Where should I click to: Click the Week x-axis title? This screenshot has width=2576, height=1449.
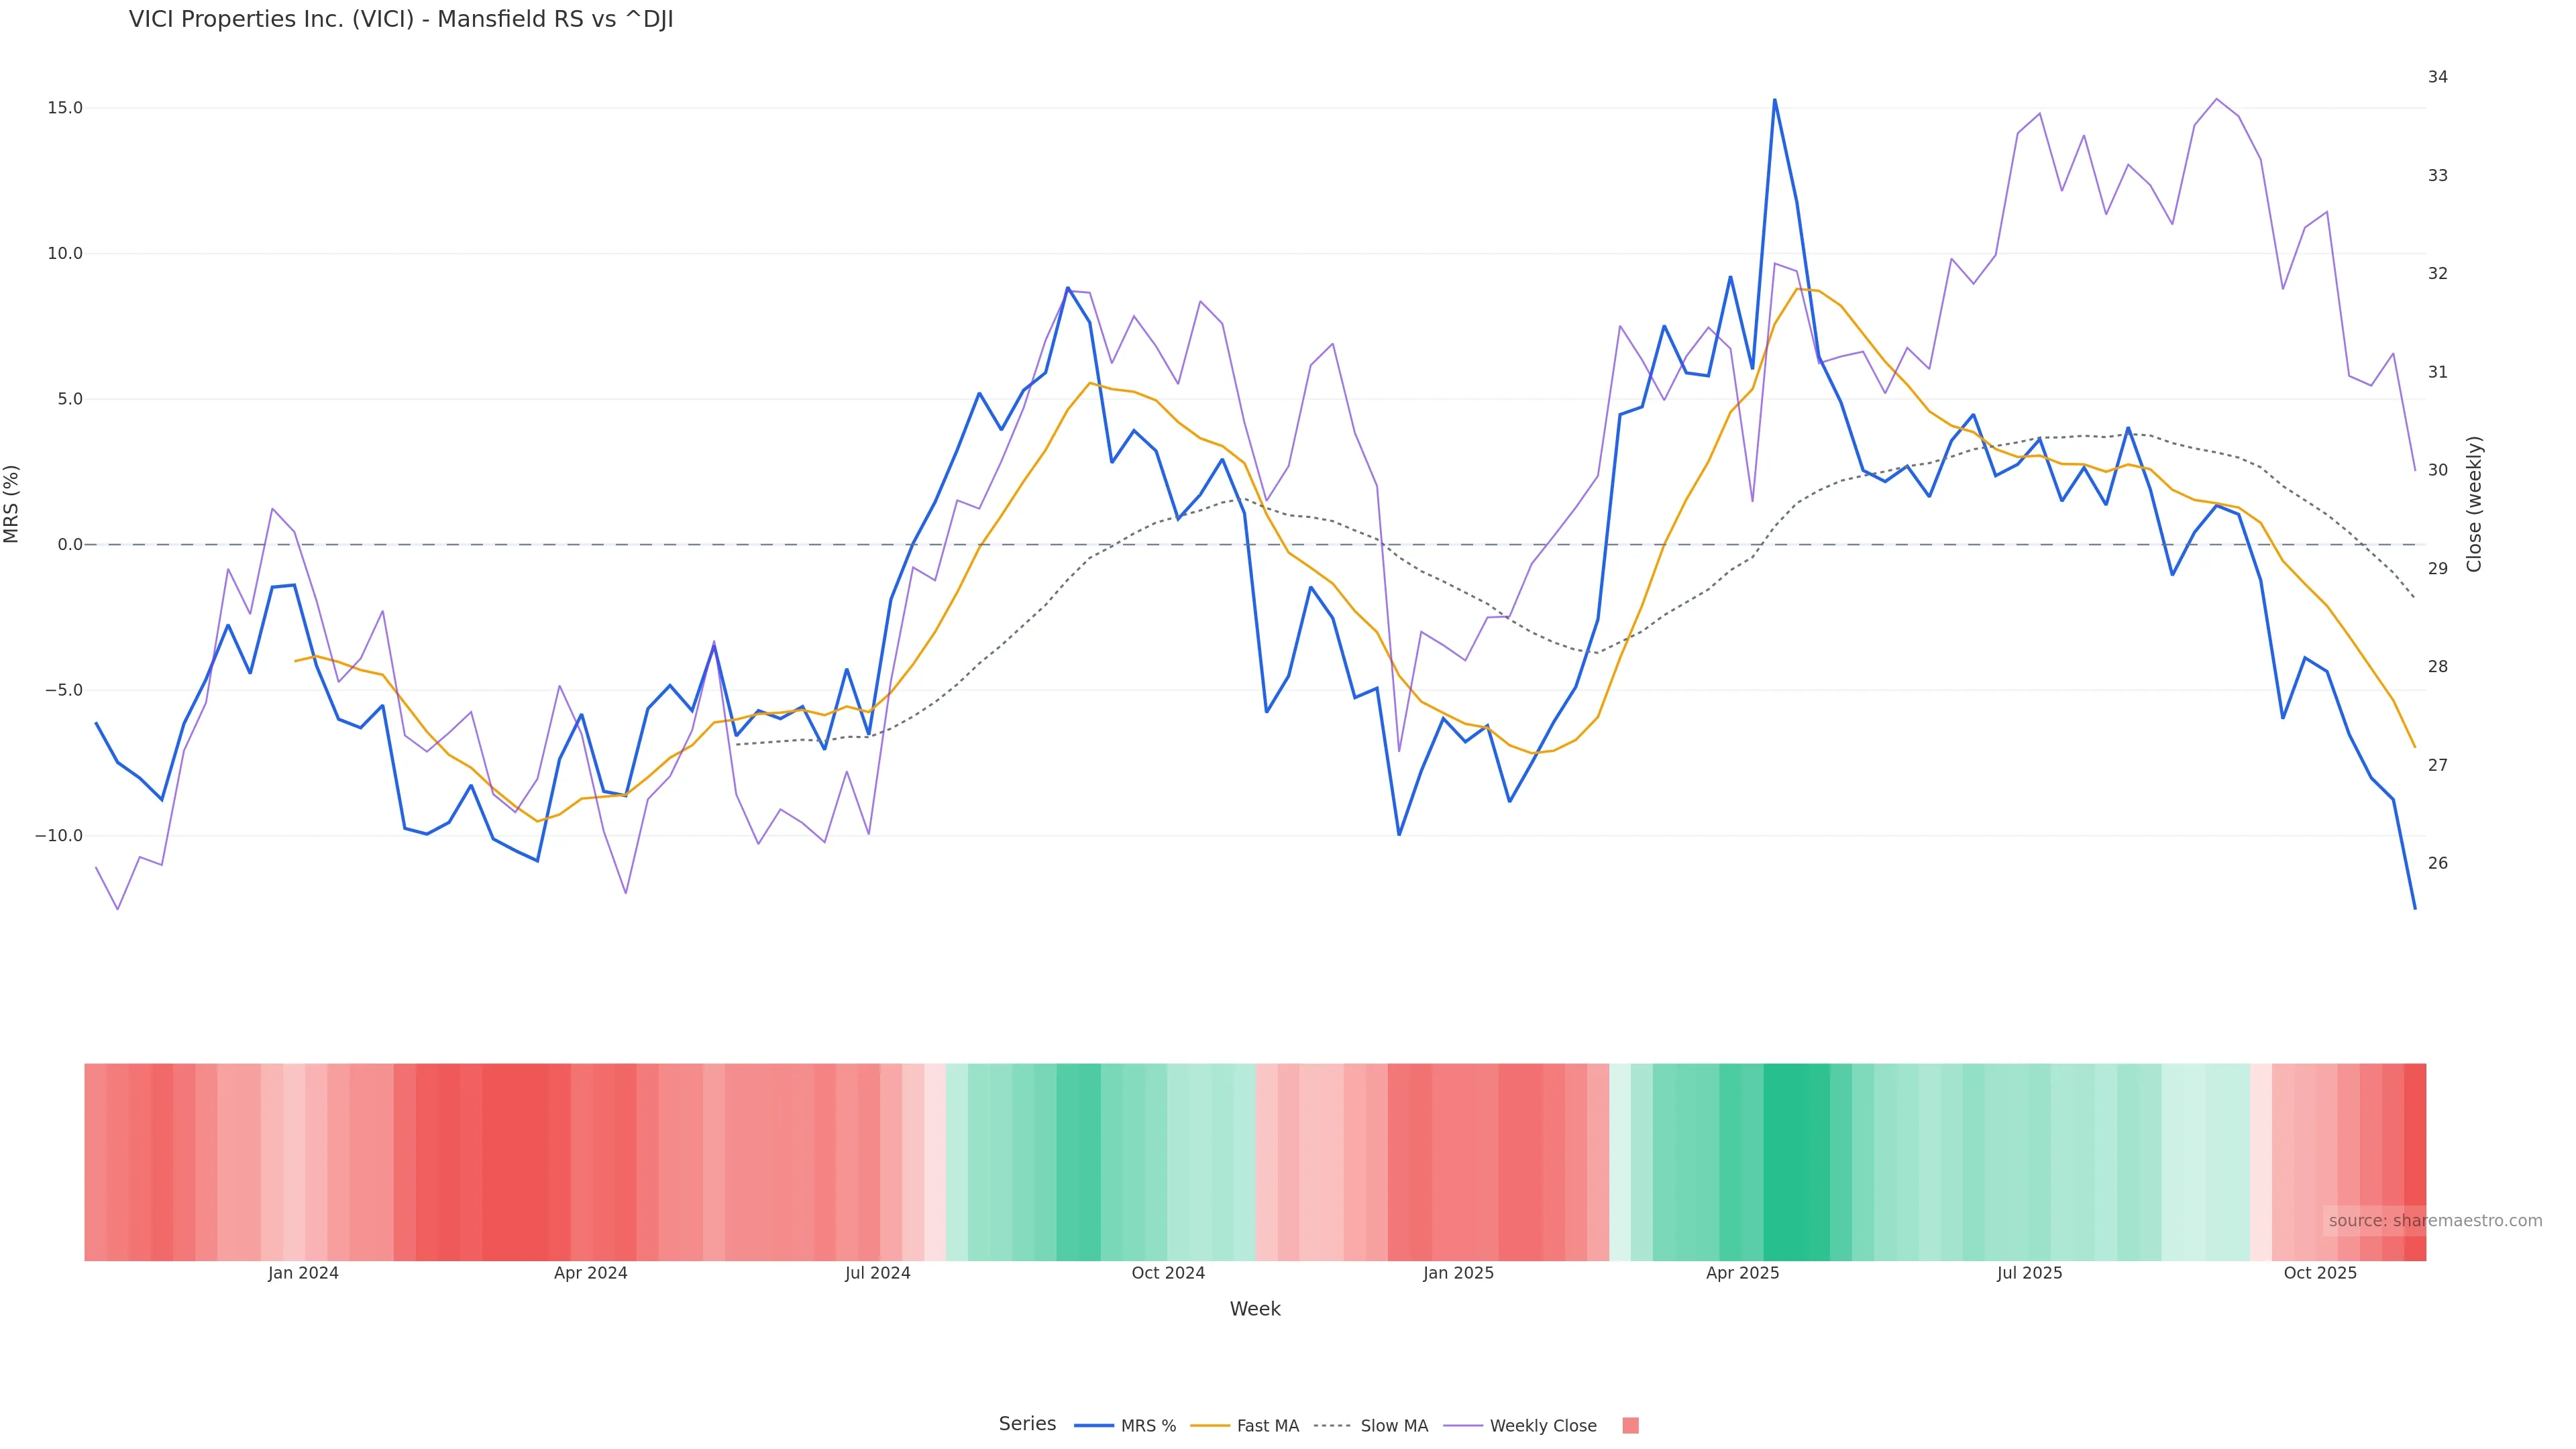point(1254,1309)
